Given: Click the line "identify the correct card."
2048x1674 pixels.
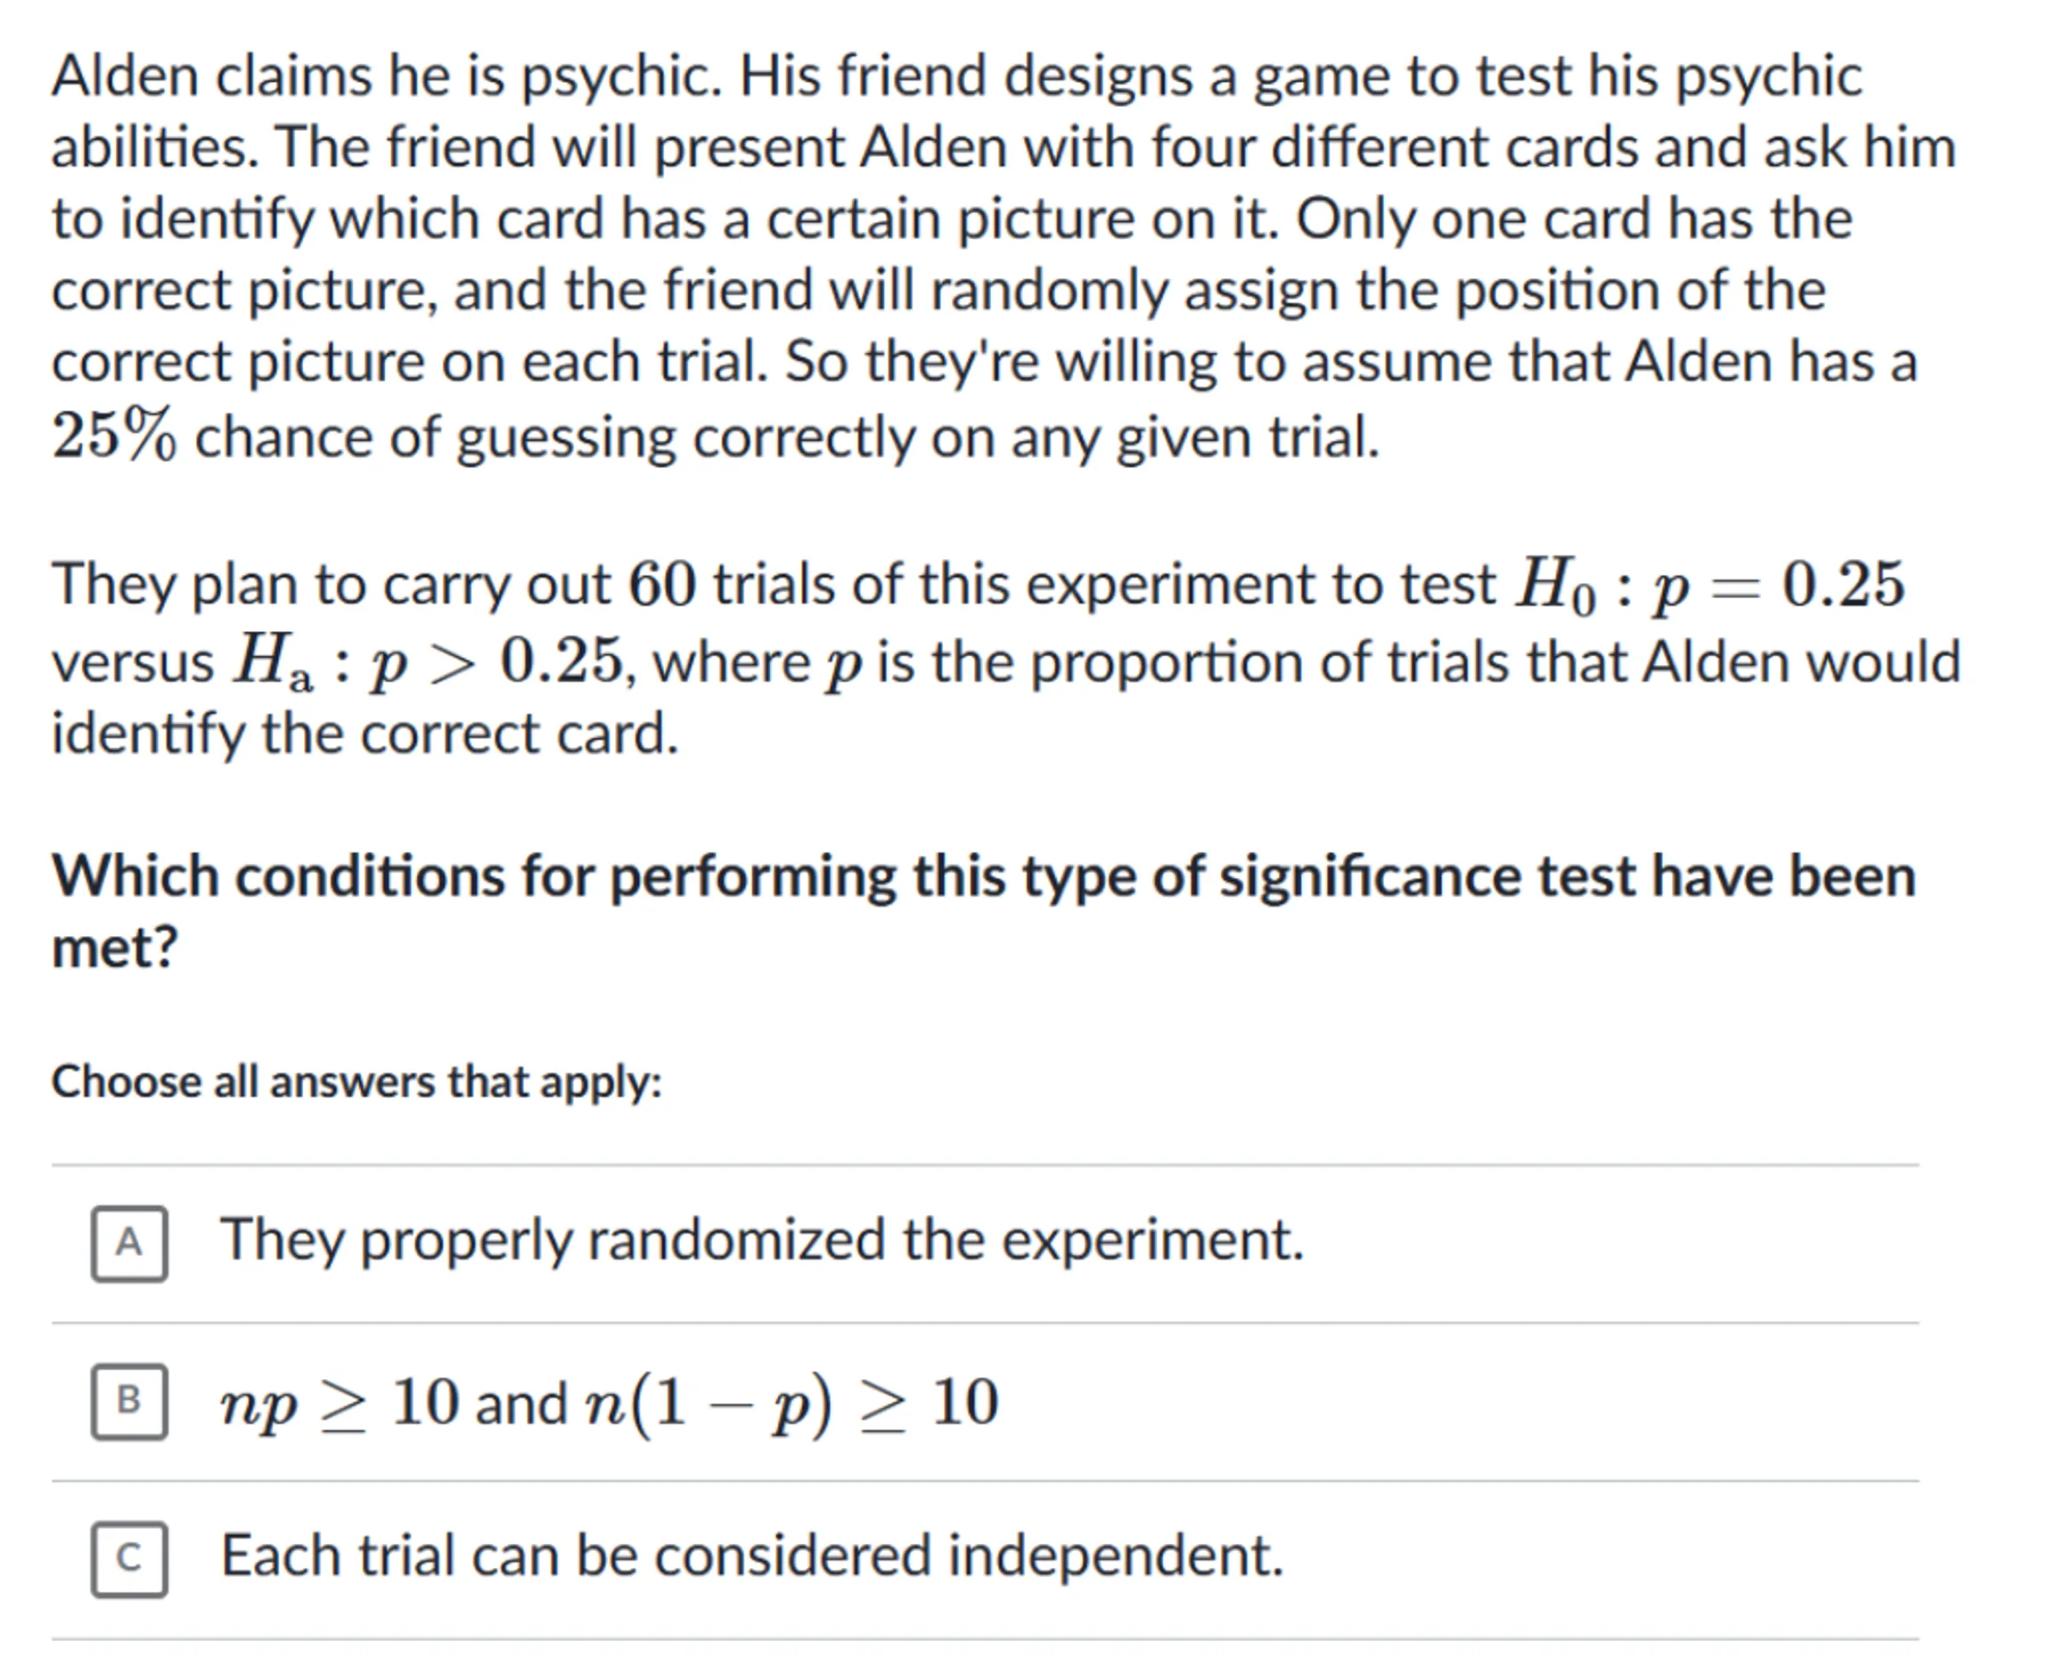Looking at the screenshot, I should (365, 734).
